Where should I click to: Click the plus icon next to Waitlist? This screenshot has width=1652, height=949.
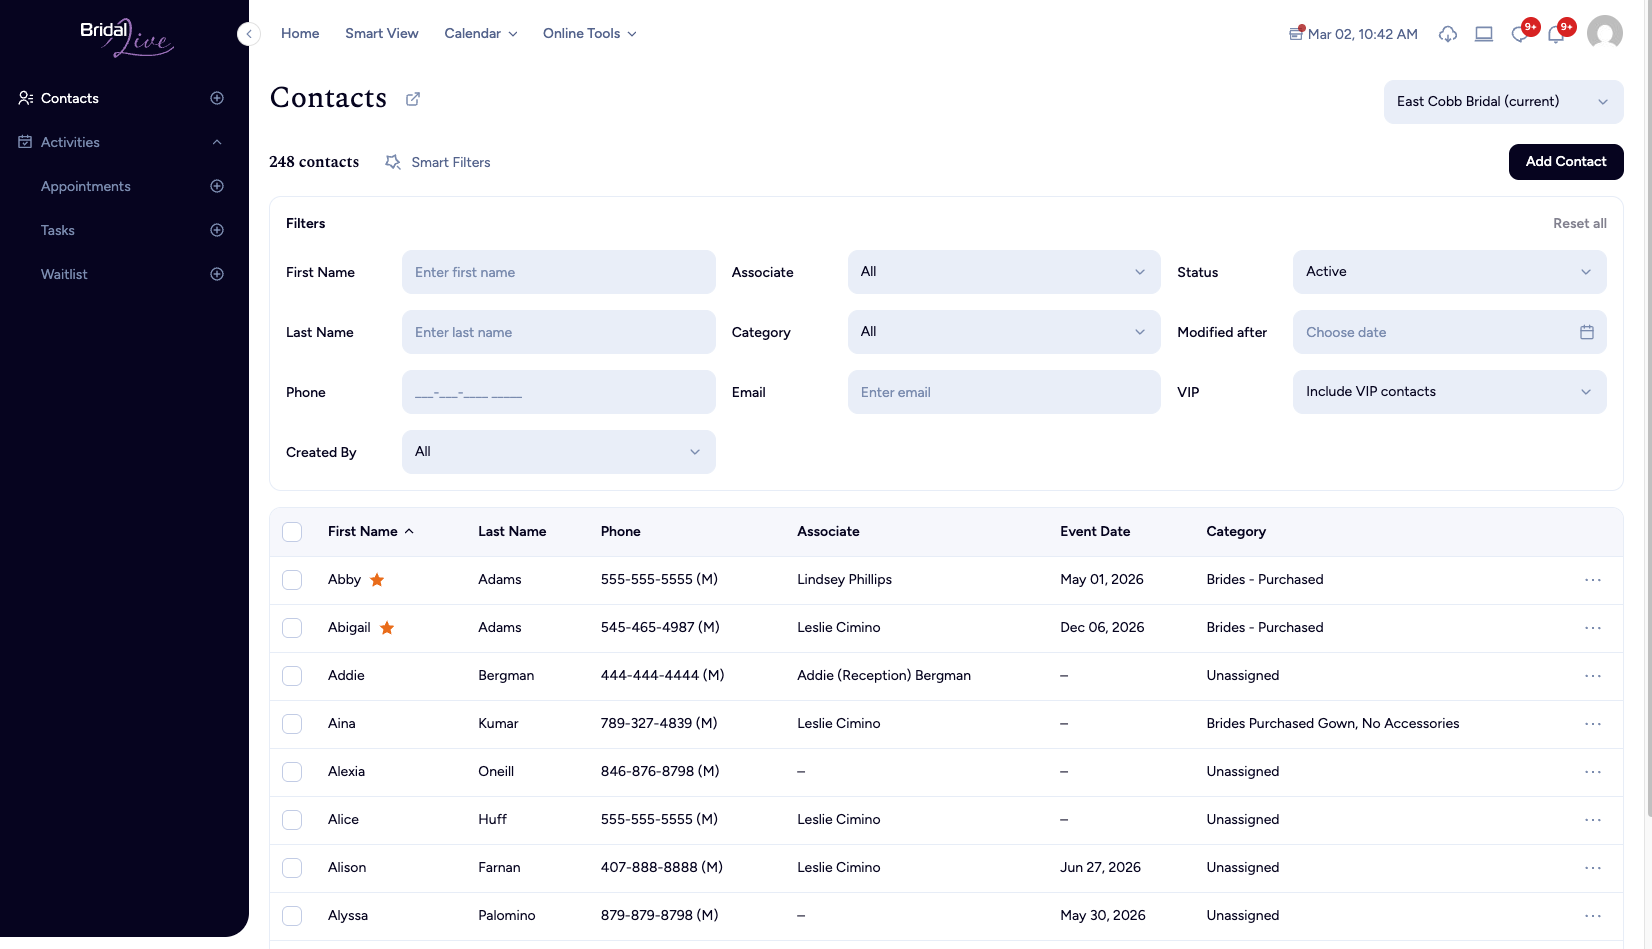(x=217, y=274)
